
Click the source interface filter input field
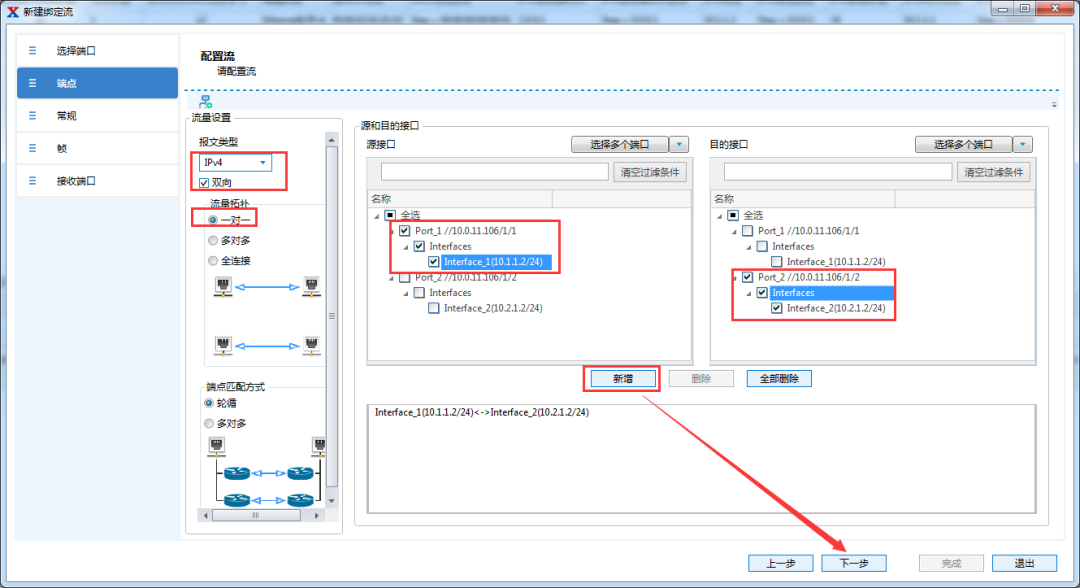(495, 172)
